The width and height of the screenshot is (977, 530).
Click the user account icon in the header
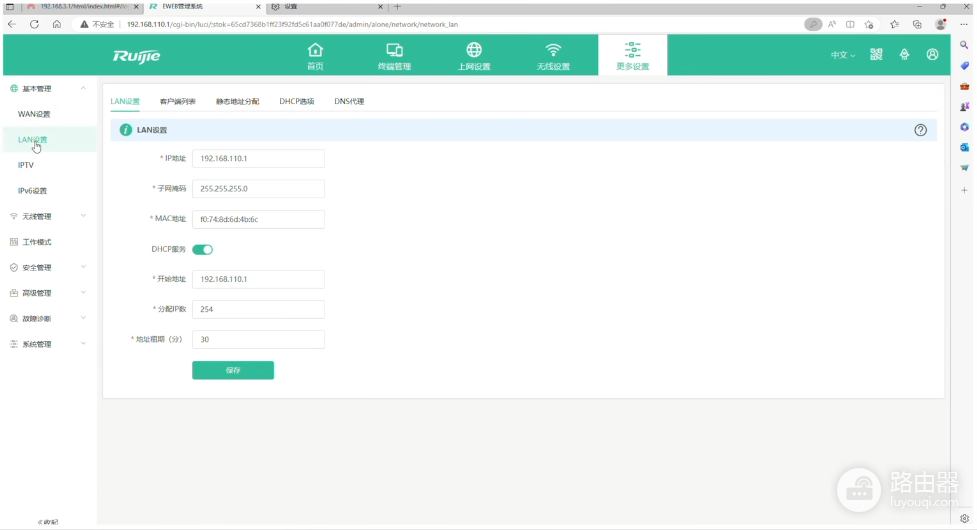(932, 55)
